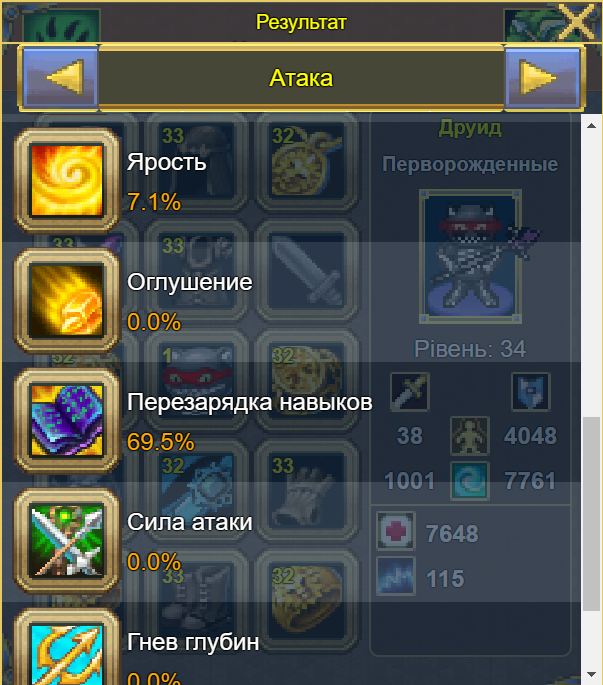Click the blue swirl mana icon
The height and width of the screenshot is (685, 603).
tap(470, 481)
